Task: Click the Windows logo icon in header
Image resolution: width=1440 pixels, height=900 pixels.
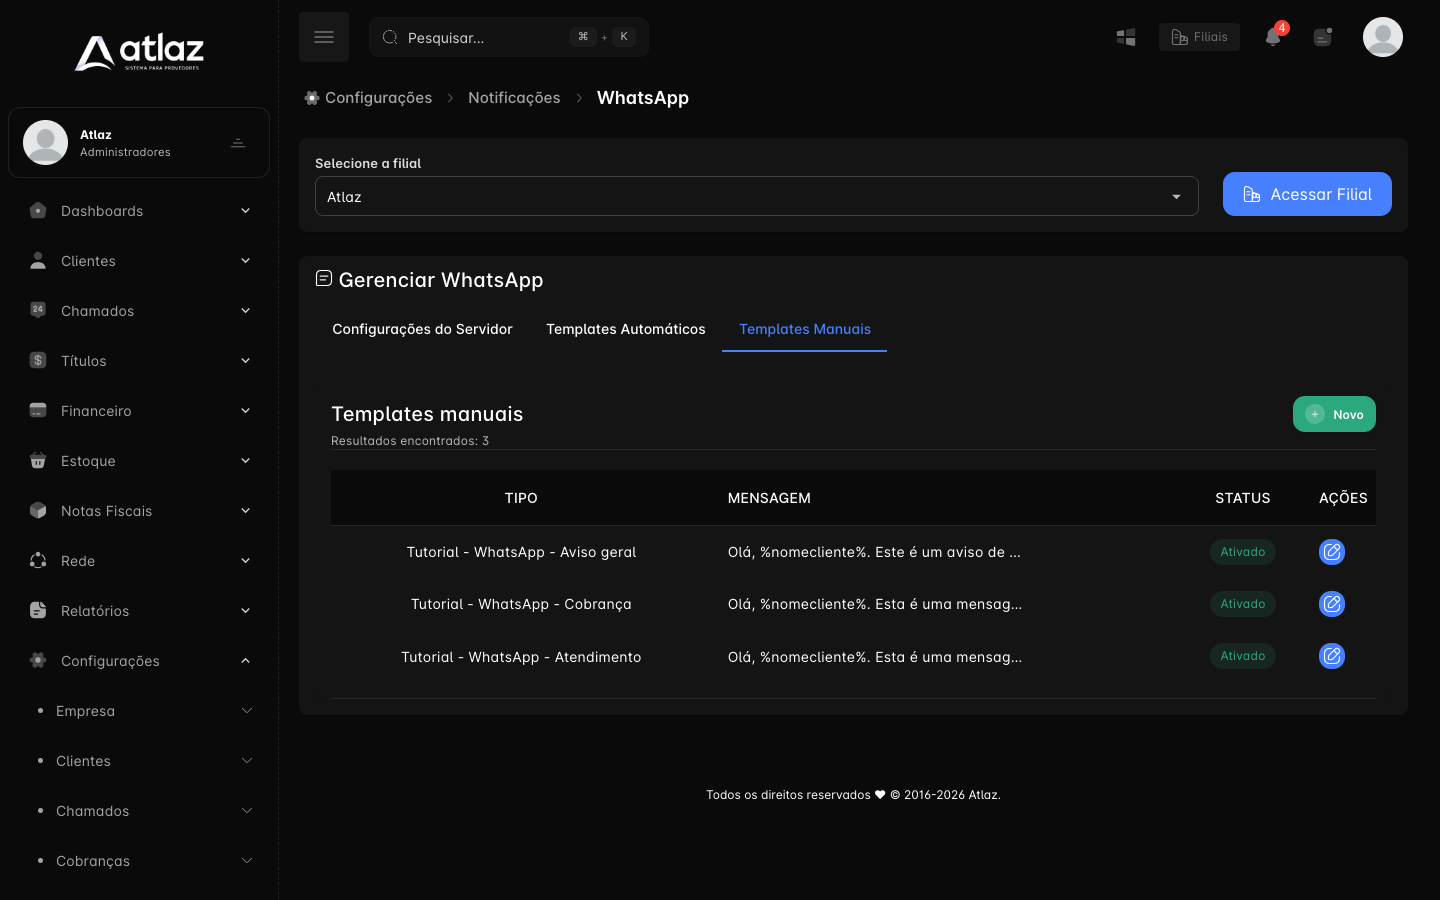Action: [x=1126, y=37]
